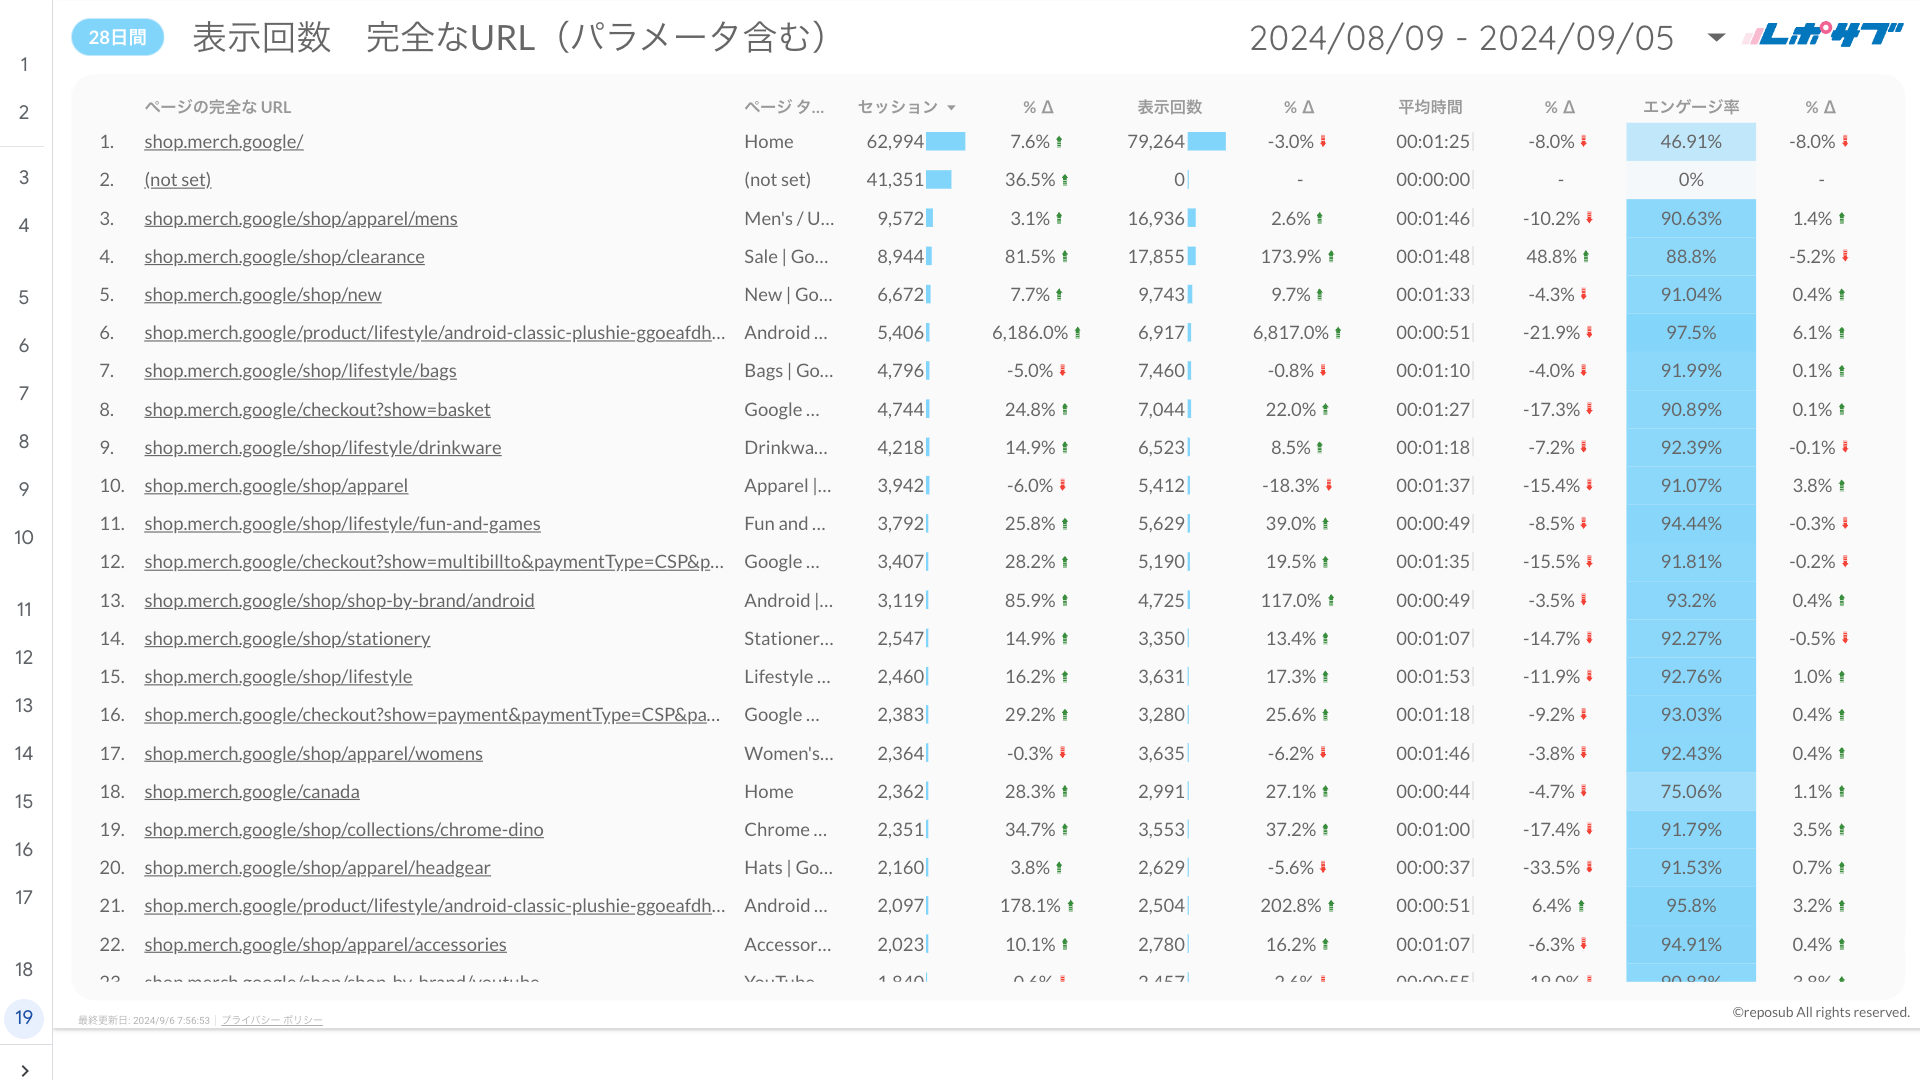1920x1080 pixels.
Task: Sort by セッション column header
Action: click(x=898, y=107)
